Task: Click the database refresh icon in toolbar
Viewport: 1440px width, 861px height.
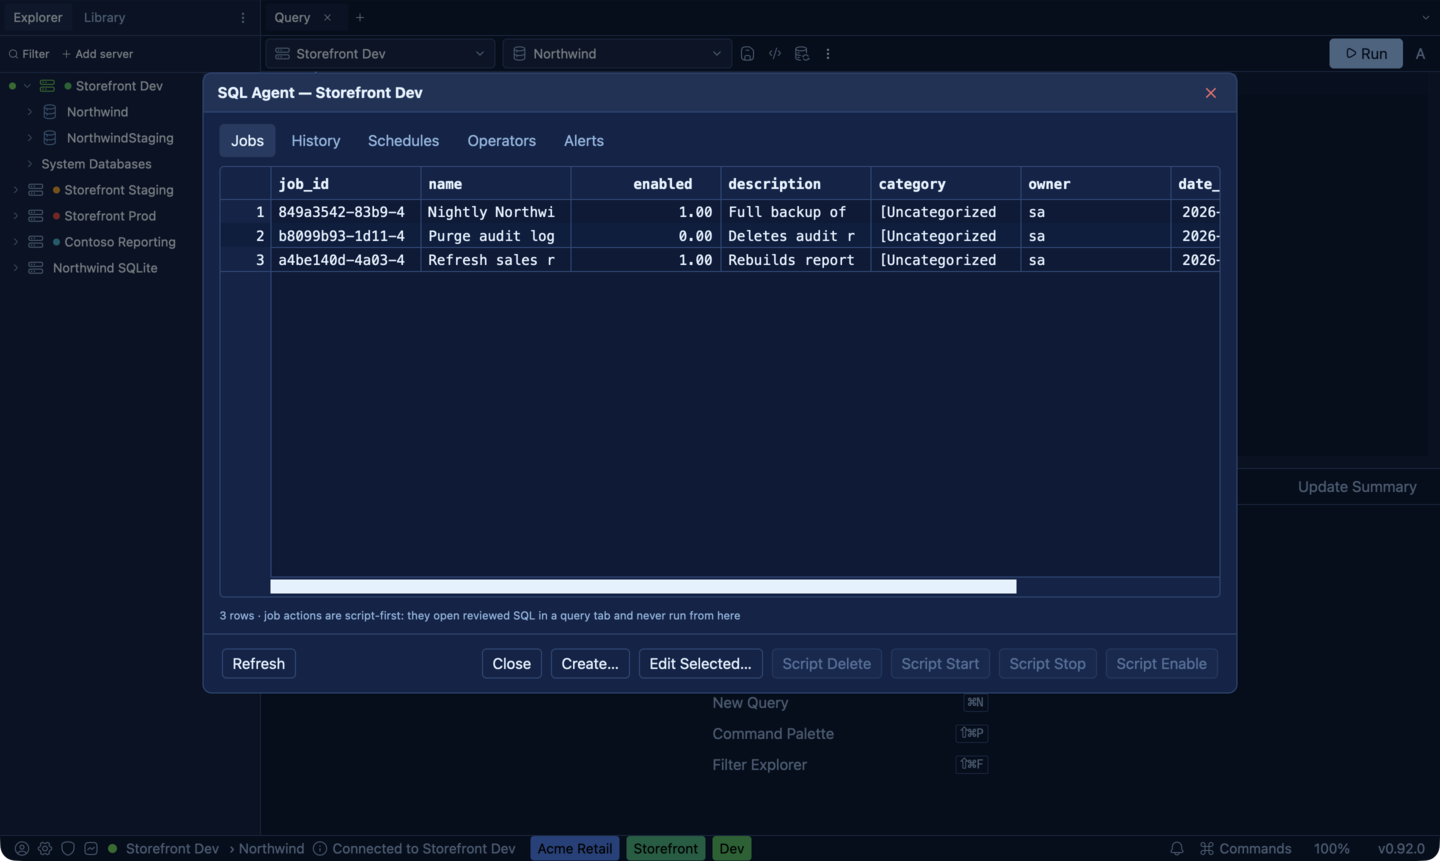Action: pyautogui.click(x=802, y=54)
